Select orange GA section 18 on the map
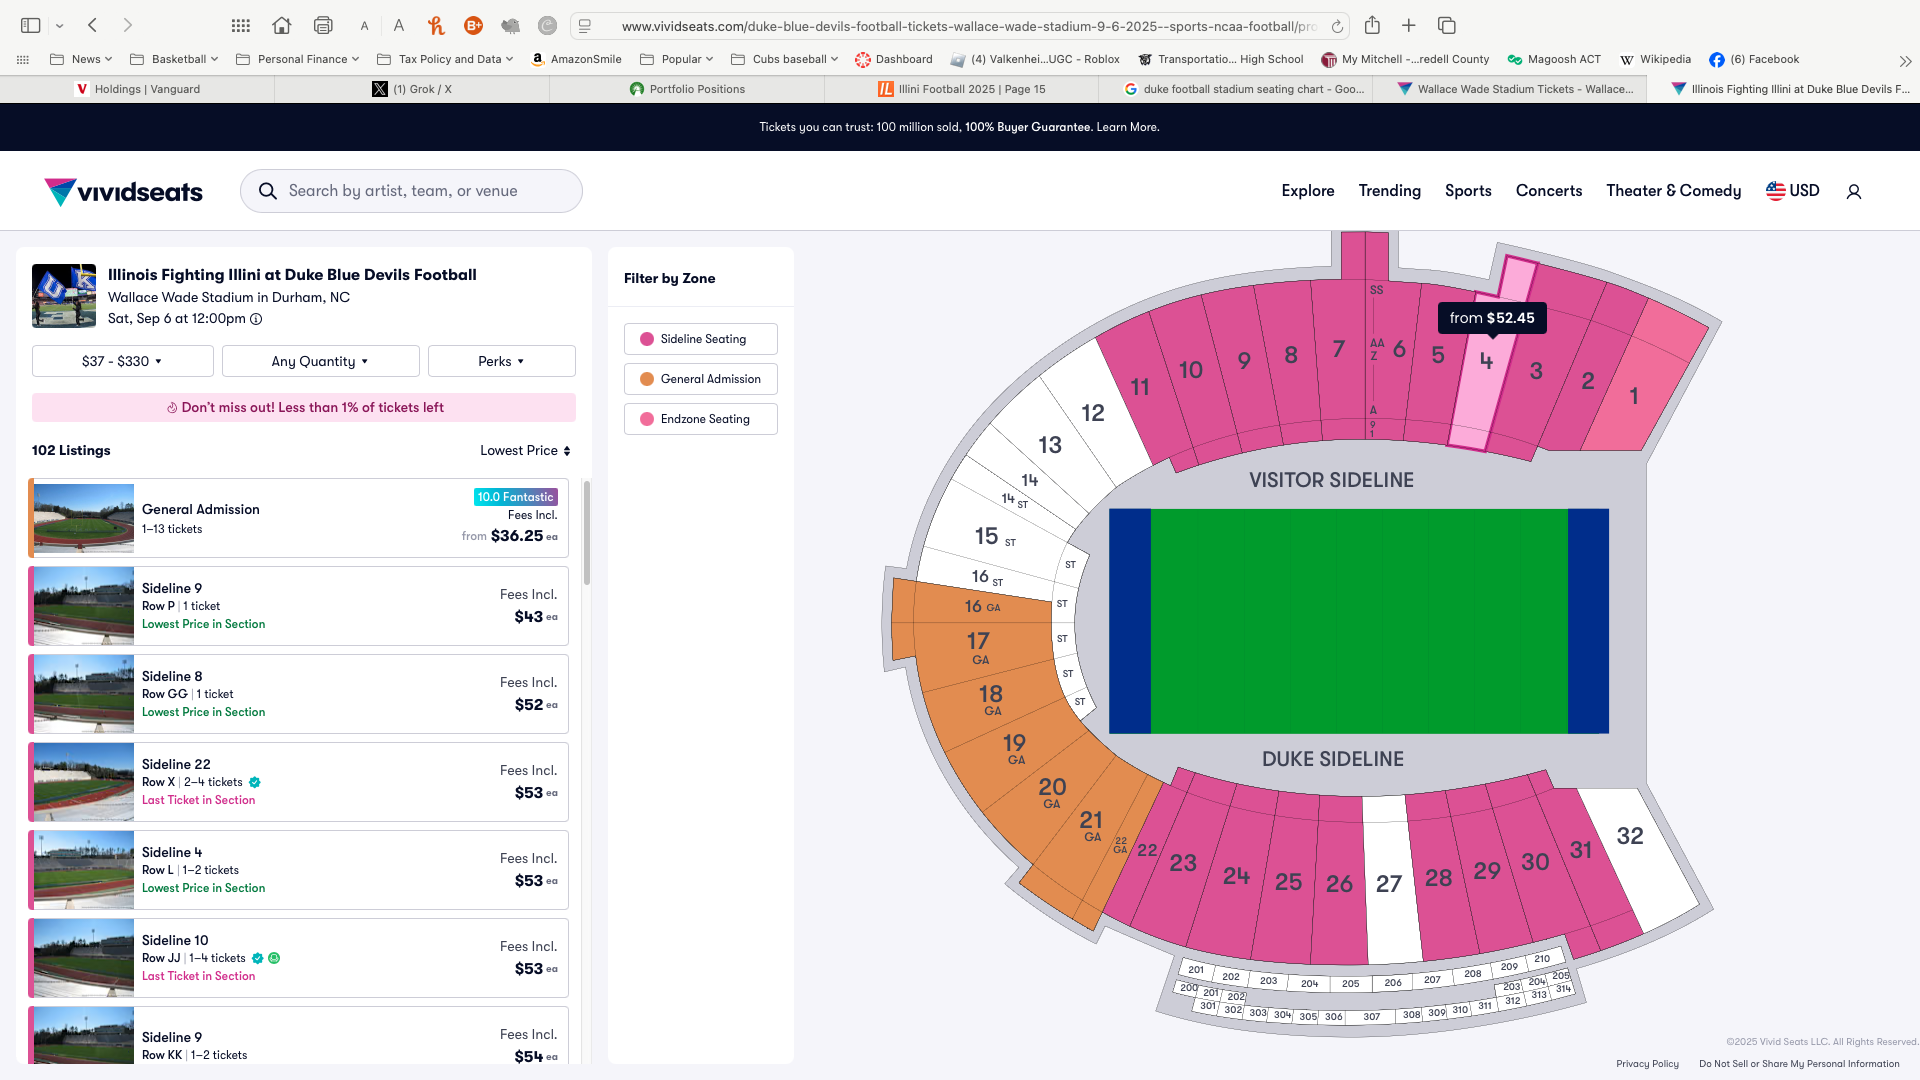This screenshot has width=1920, height=1080. (x=990, y=698)
